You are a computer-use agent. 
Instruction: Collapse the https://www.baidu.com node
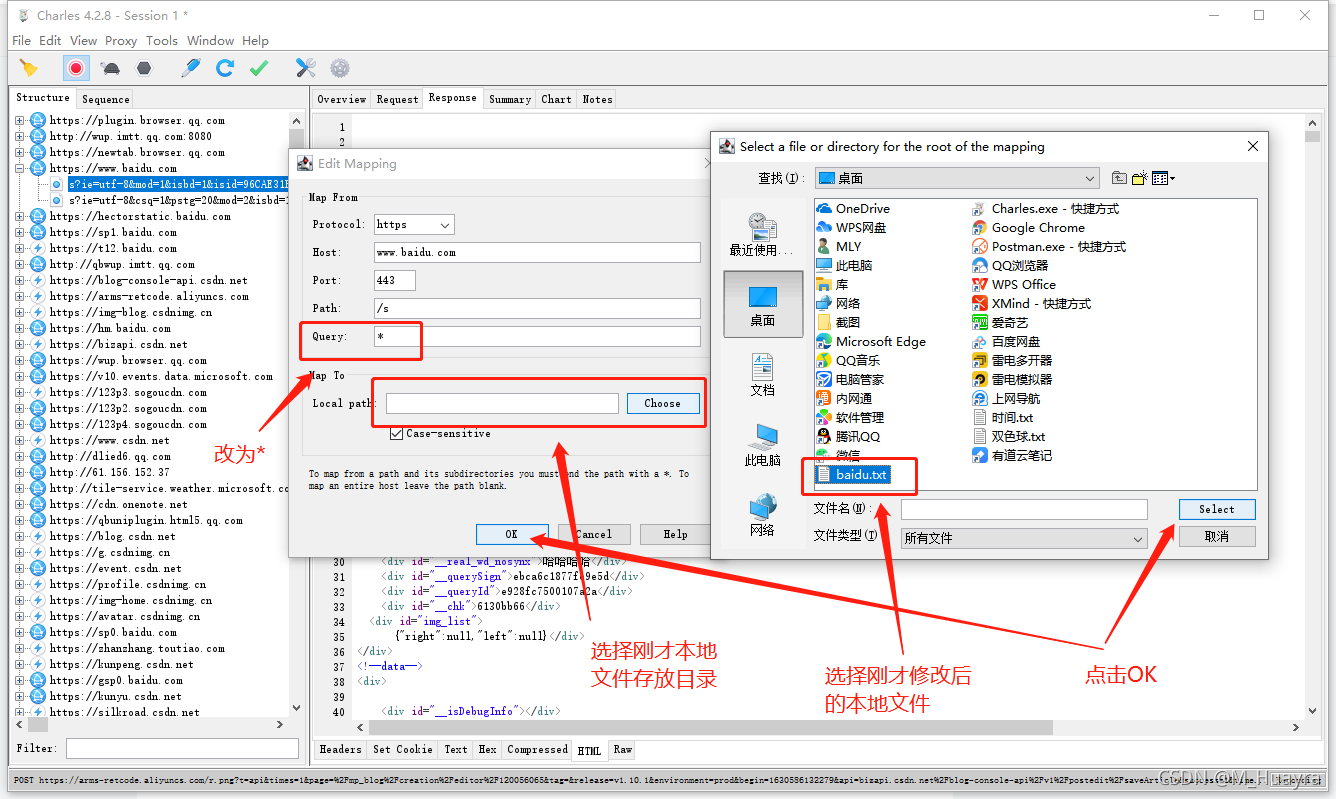pyautogui.click(x=20, y=168)
